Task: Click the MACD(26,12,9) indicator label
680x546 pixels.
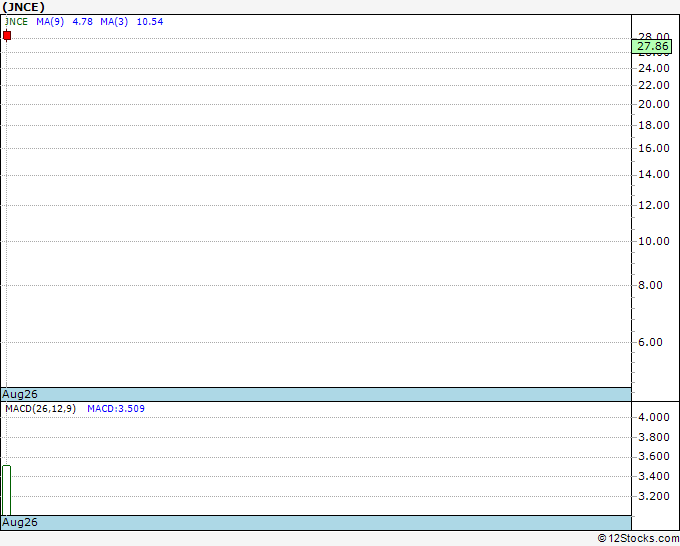Action: 40,409
